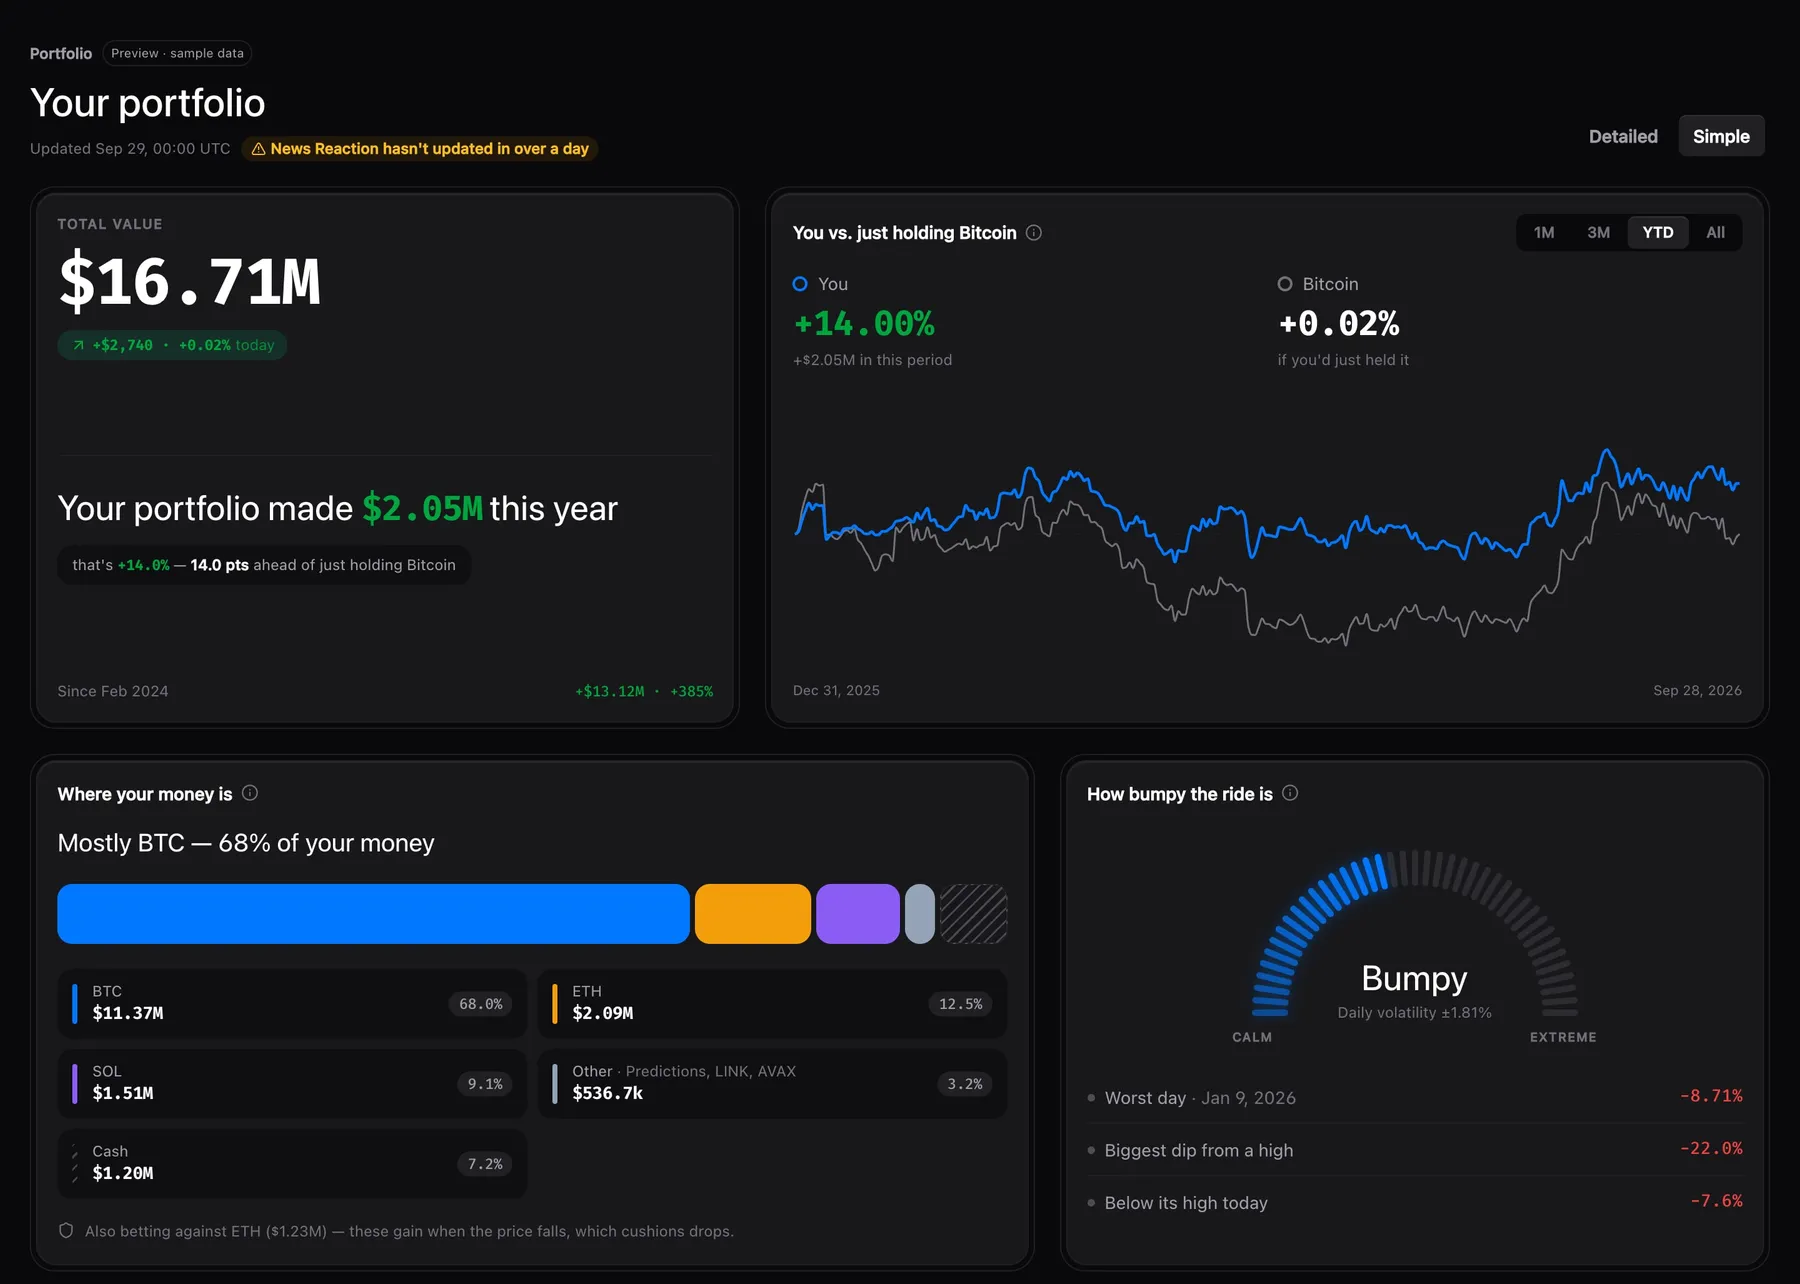The height and width of the screenshot is (1284, 1800).
Task: Open the Portfolio breadcrumb link
Action: 61,53
